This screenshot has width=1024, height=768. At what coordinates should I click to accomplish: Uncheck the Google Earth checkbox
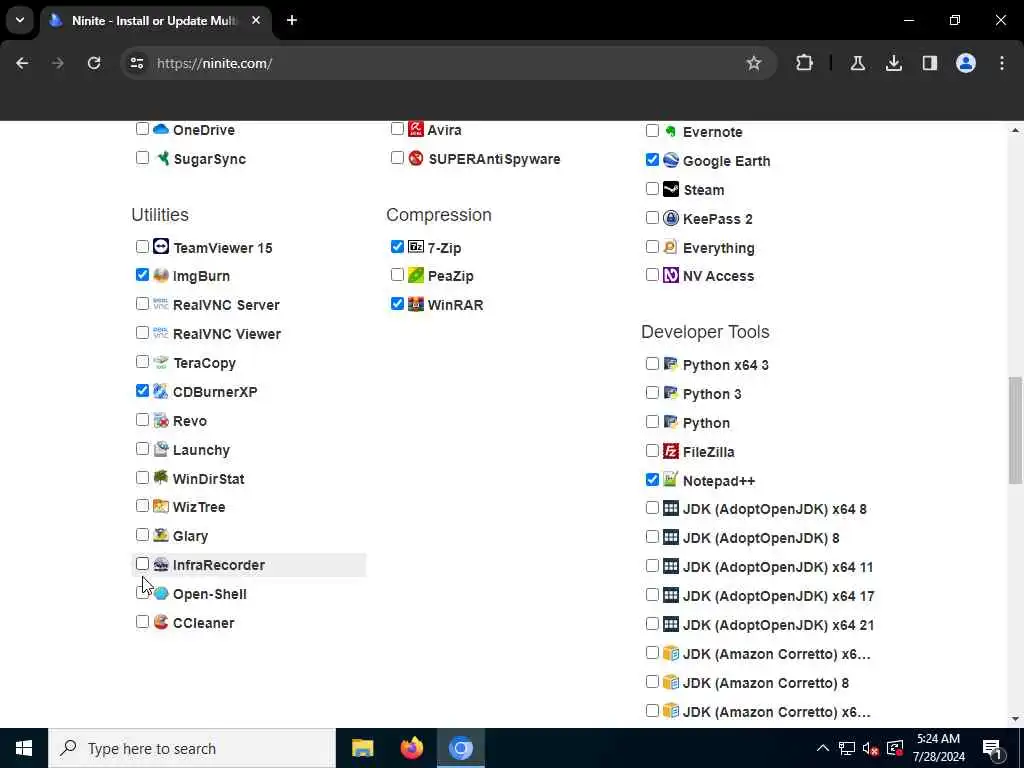[x=652, y=159]
